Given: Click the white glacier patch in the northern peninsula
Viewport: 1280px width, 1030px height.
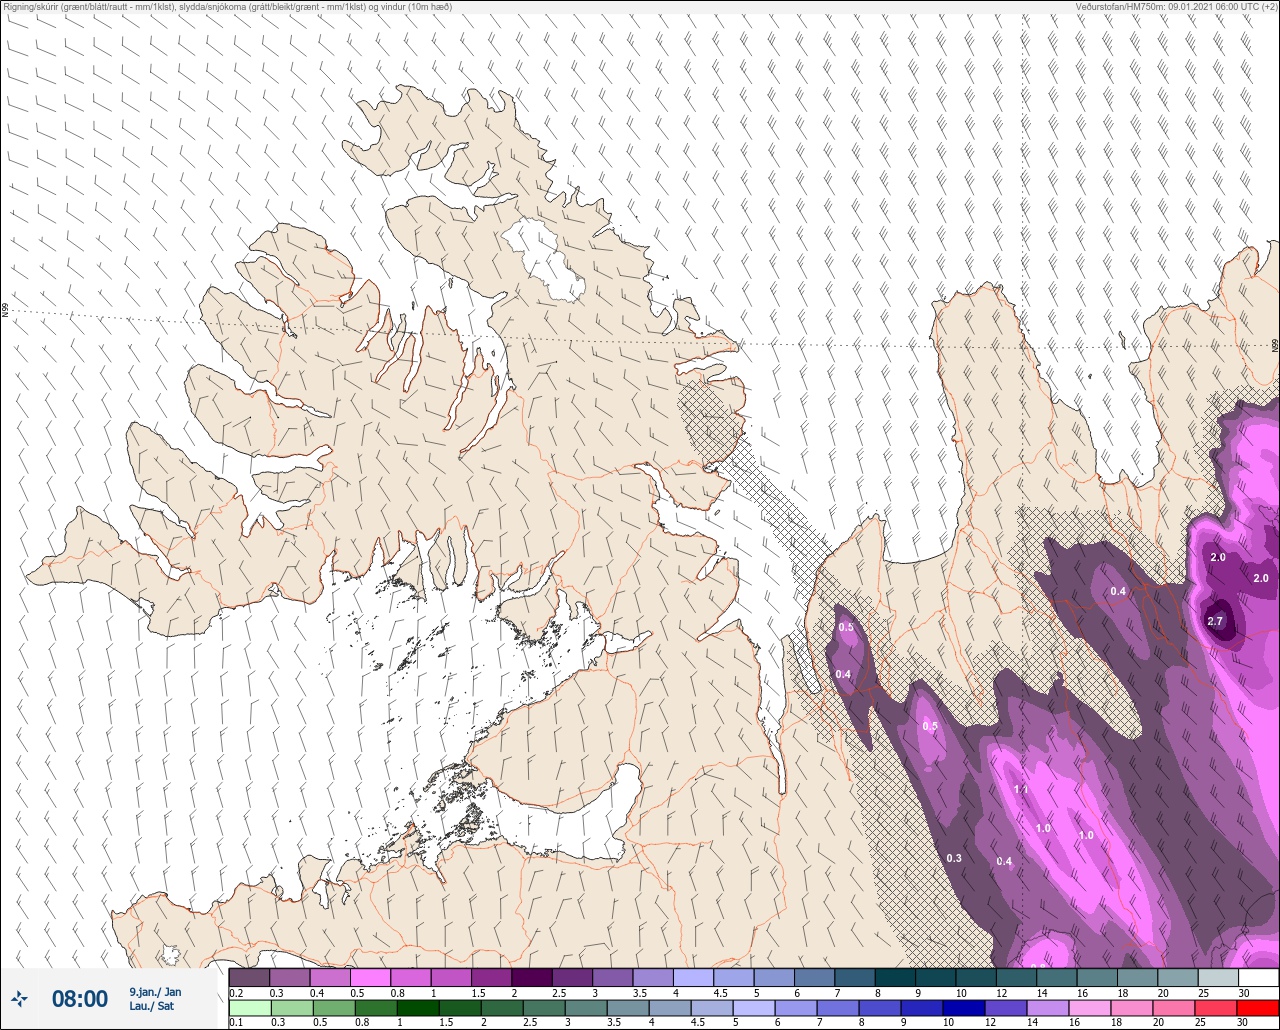Looking at the screenshot, I should pyautogui.click(x=545, y=260).
